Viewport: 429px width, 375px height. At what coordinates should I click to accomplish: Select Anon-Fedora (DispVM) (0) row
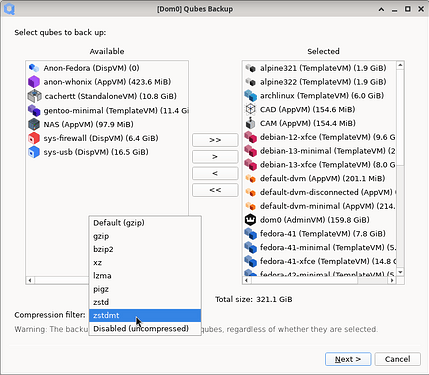(107, 68)
